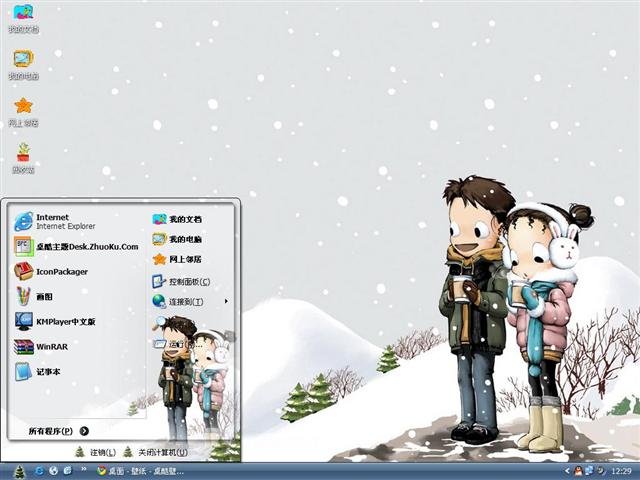Select 网上邻居 star desktop icon
This screenshot has width=640, height=480.
click(x=24, y=112)
